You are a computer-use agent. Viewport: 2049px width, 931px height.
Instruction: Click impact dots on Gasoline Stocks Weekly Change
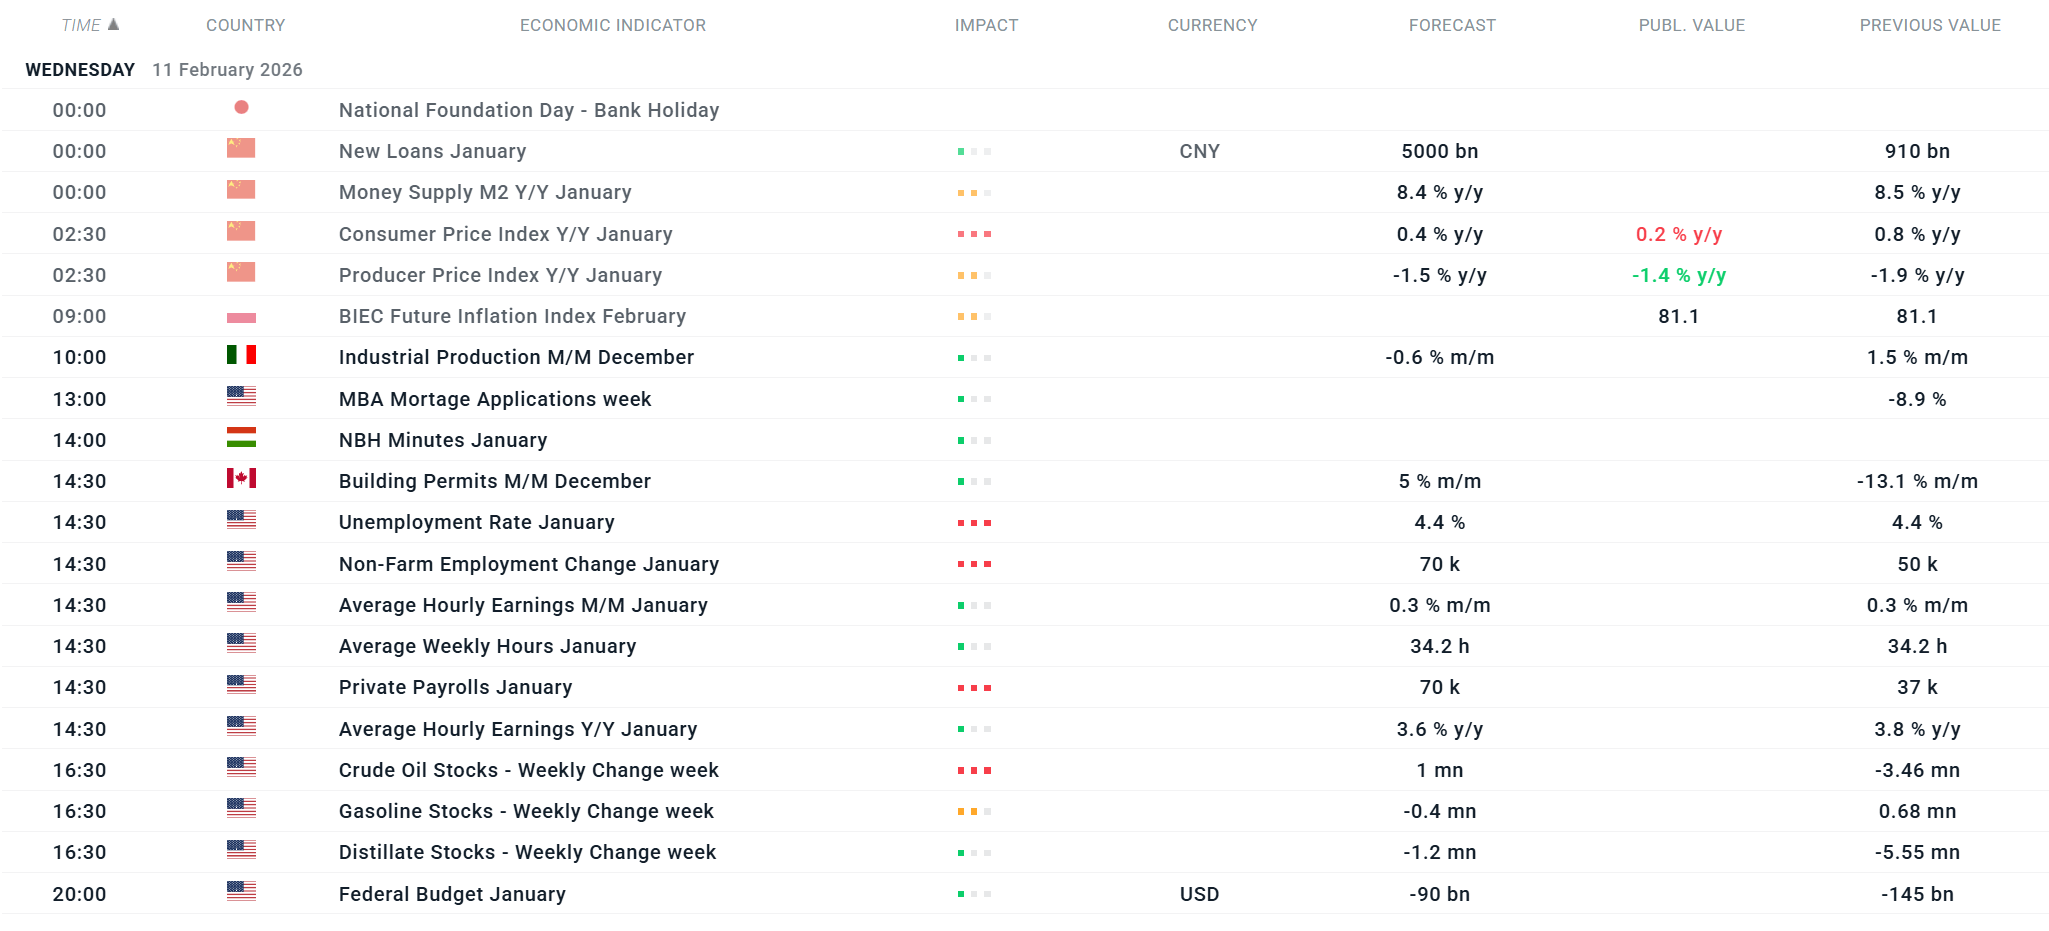pos(974,812)
